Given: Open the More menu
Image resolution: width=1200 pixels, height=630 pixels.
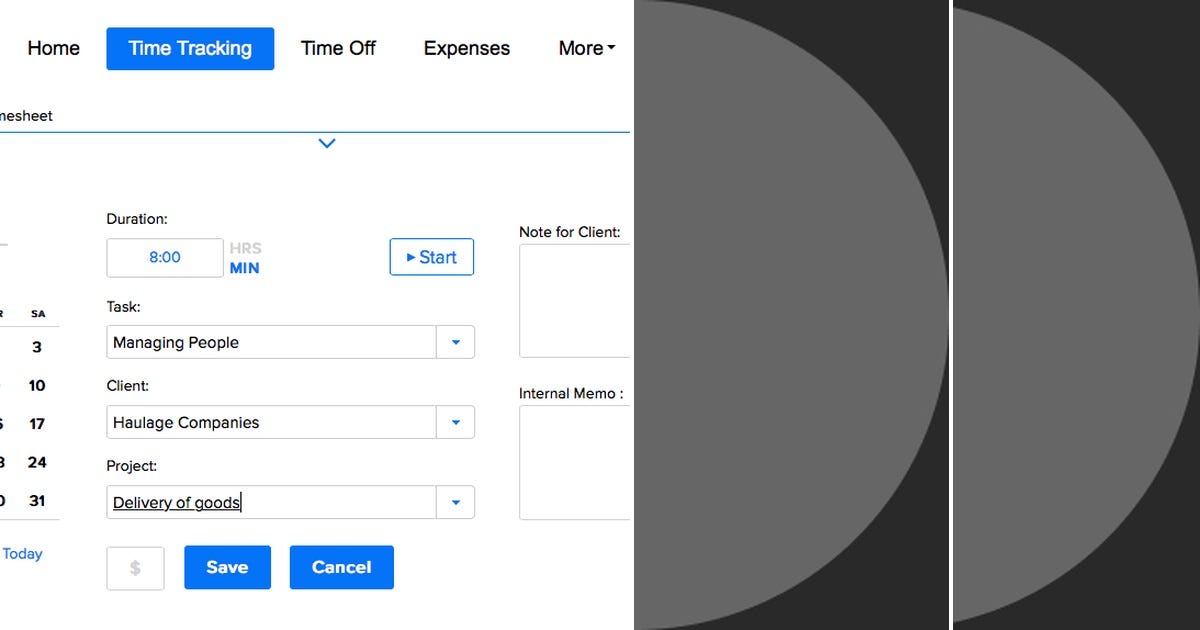Looking at the screenshot, I should [585, 48].
